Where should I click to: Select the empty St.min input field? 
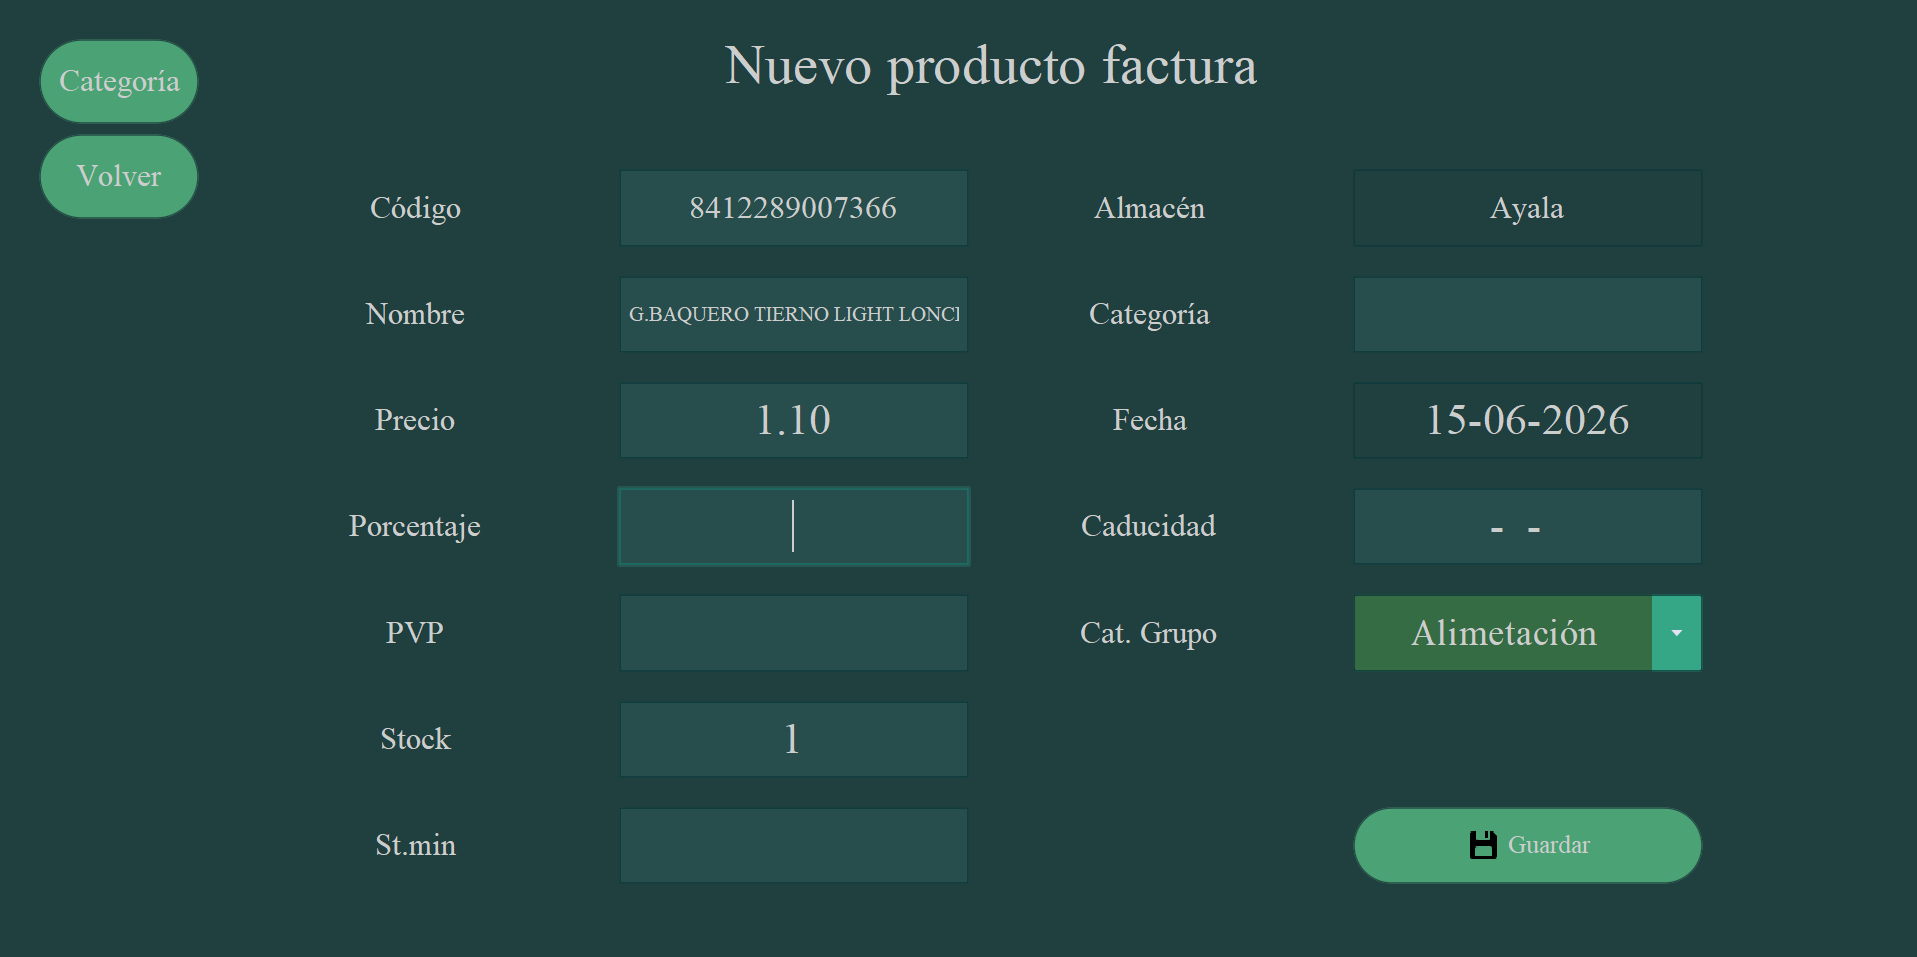(x=794, y=845)
